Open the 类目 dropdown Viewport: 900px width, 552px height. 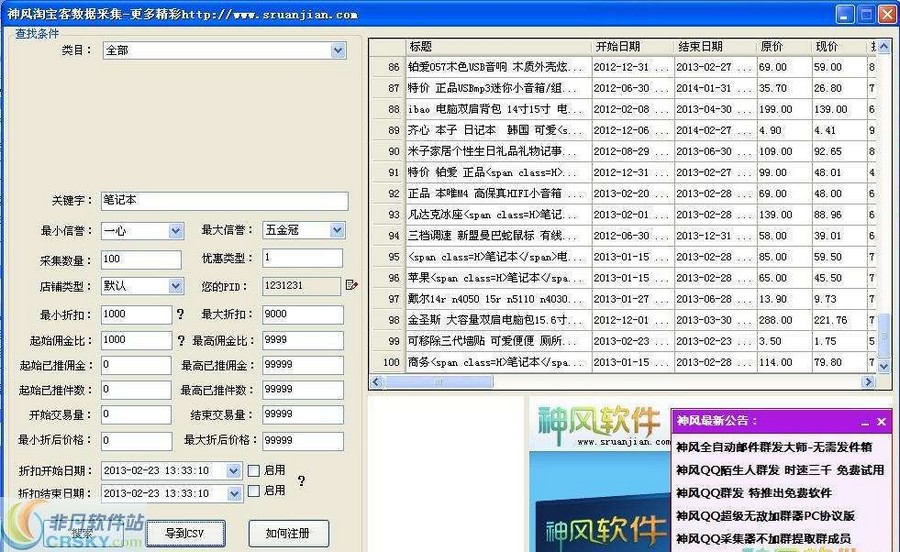338,50
